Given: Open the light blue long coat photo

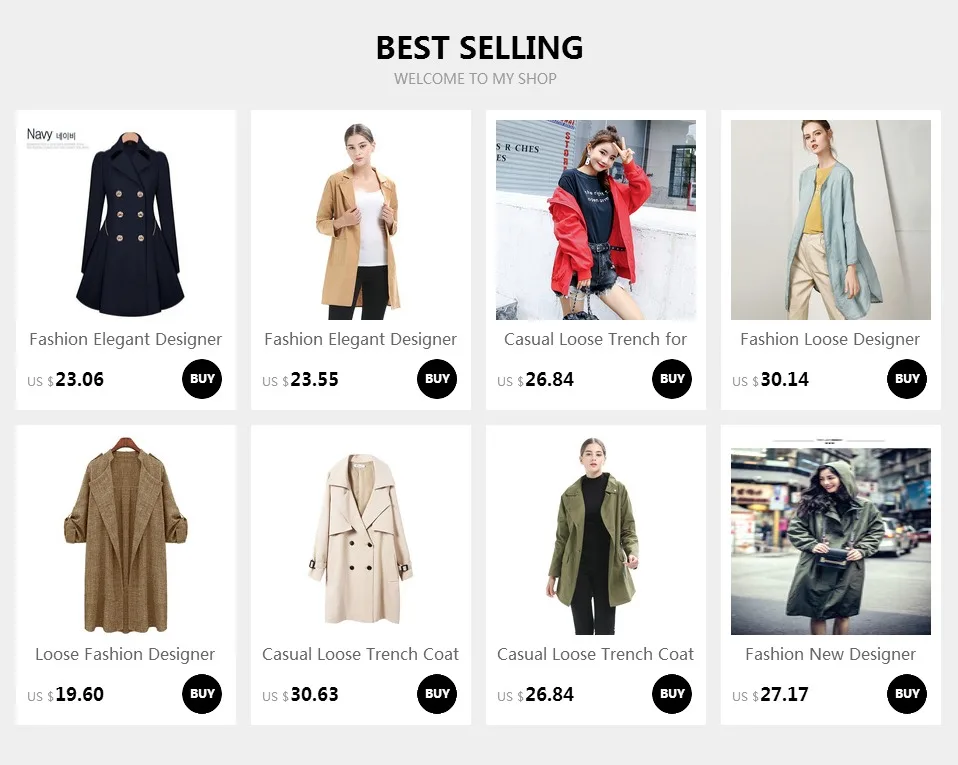Looking at the screenshot, I should 831,220.
